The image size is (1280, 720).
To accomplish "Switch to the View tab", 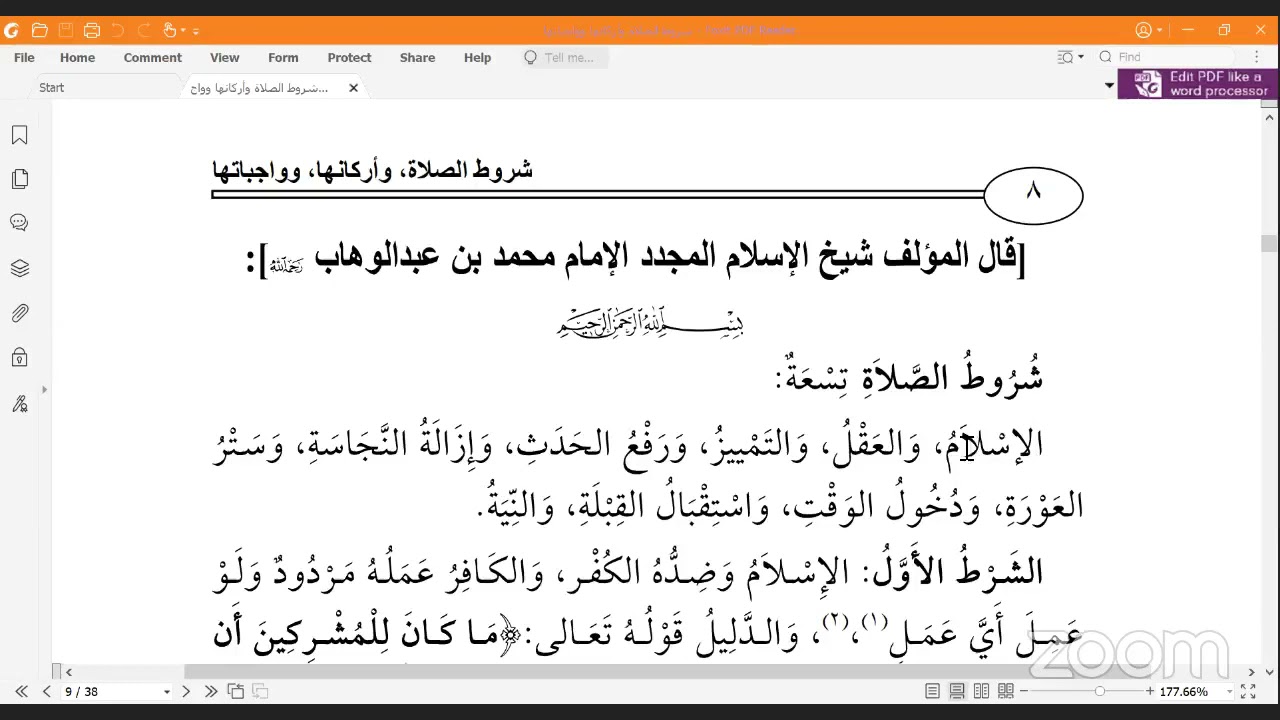I will [224, 58].
